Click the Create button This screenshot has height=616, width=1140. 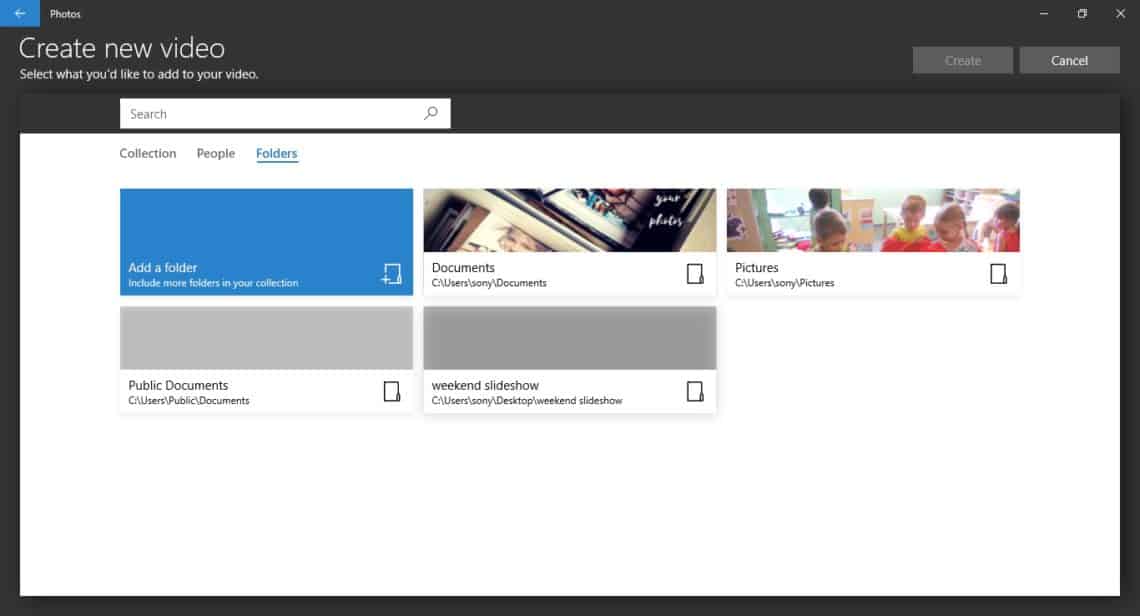[961, 60]
